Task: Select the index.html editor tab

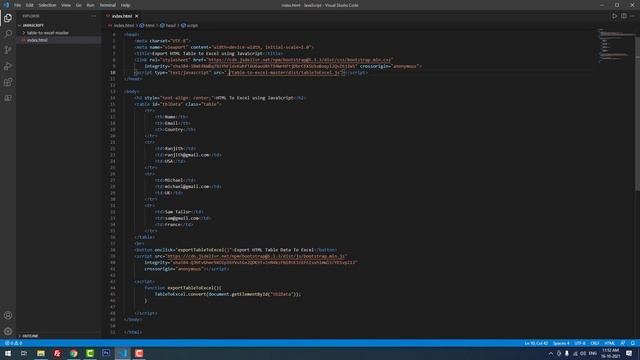Action: 122,16
